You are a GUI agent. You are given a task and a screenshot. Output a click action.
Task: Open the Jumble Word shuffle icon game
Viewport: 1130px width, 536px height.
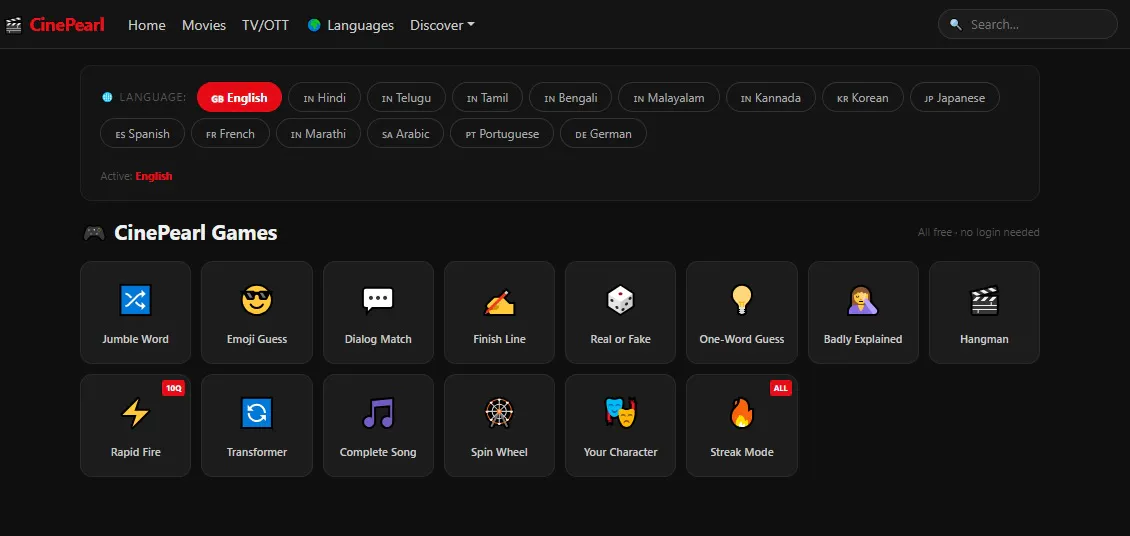point(135,300)
